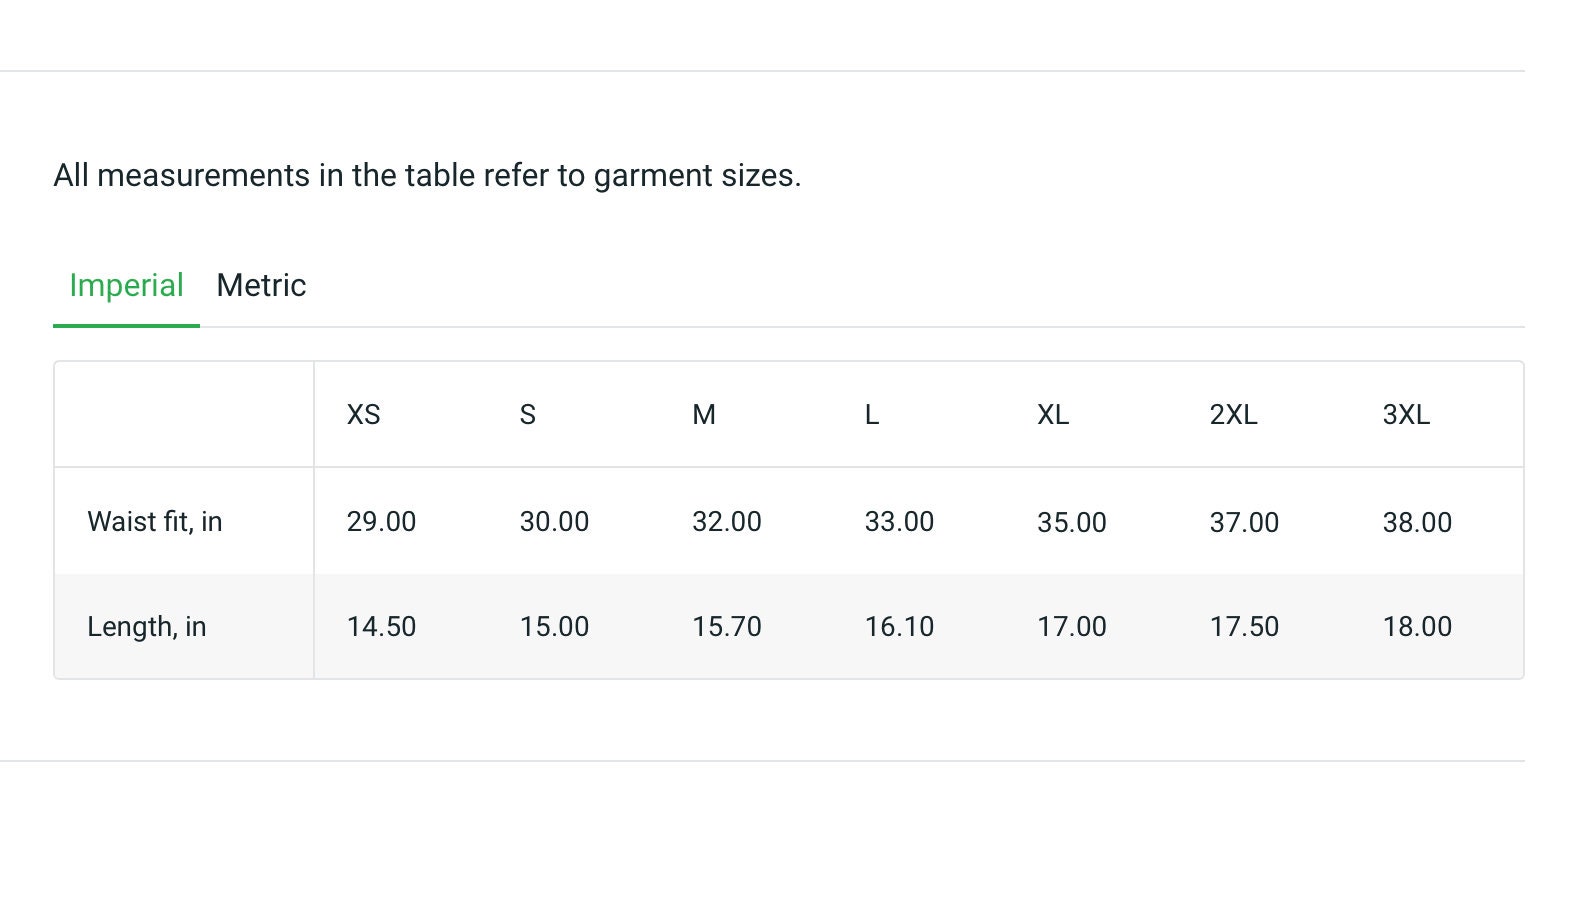Click the 3XL size column header
1576x898 pixels.
[1406, 415]
